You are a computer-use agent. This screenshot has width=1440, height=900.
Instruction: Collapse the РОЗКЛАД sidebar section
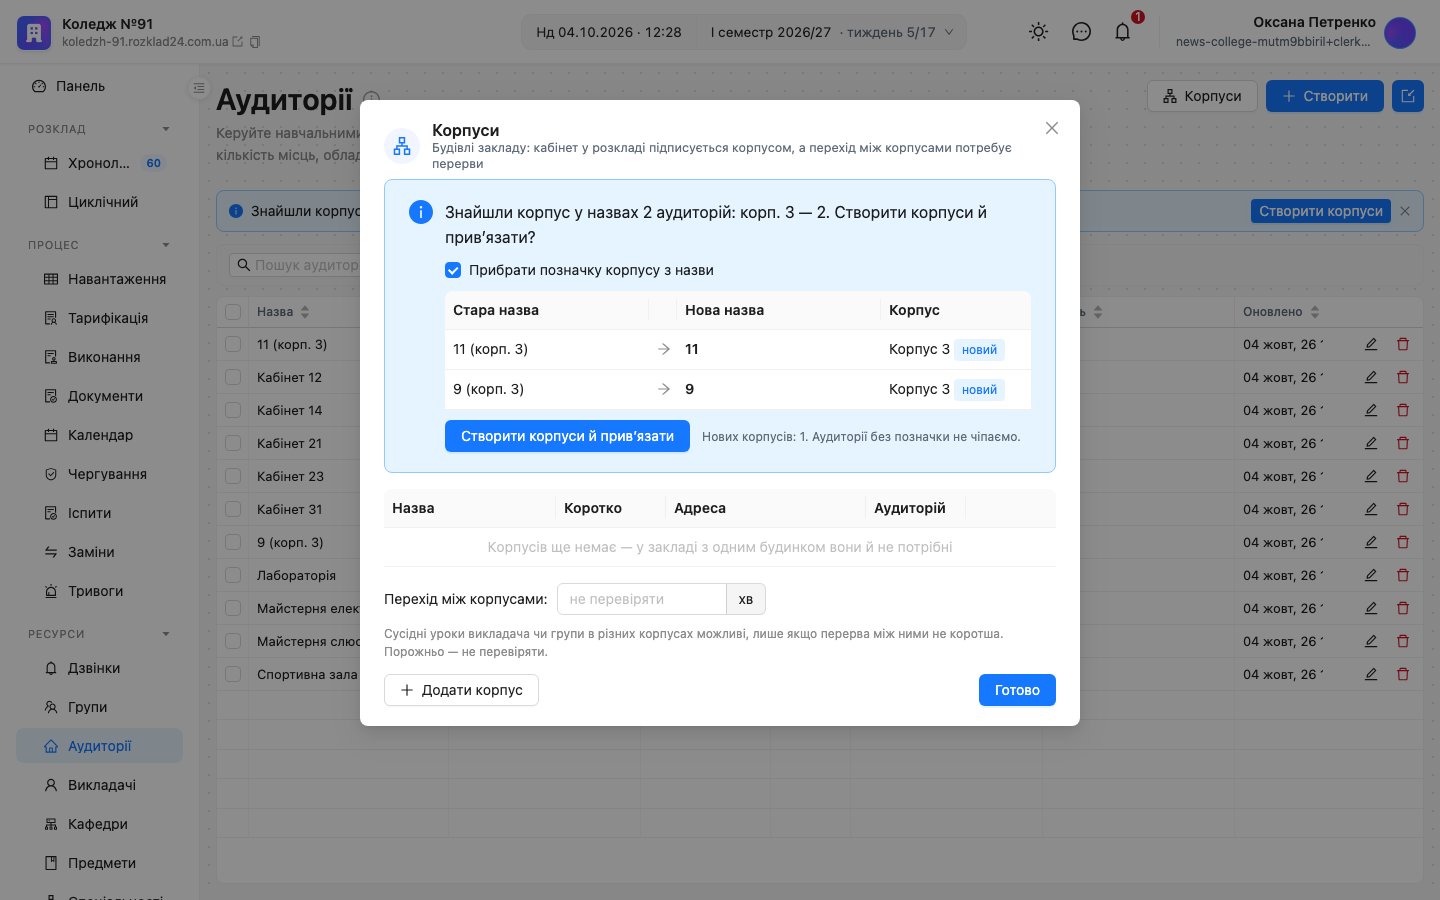pos(166,129)
